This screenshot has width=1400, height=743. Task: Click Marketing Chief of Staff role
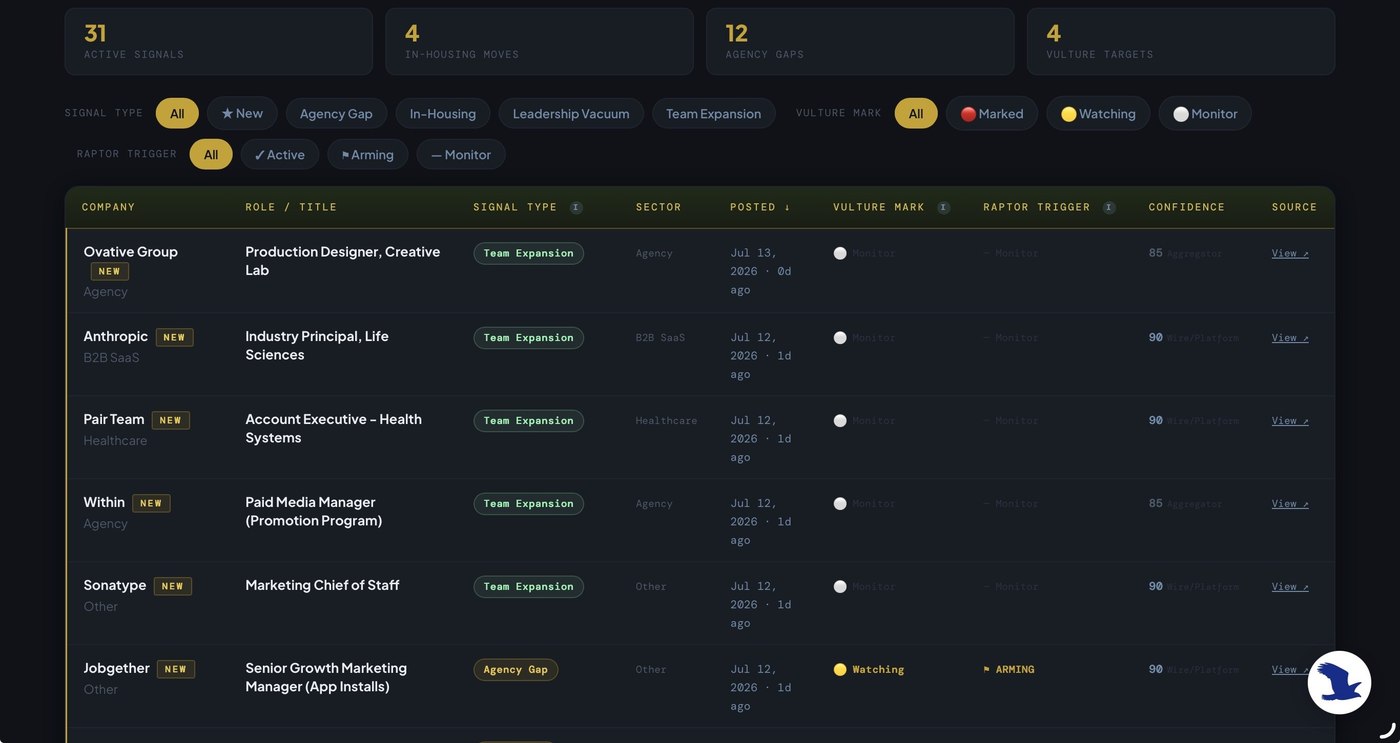pyautogui.click(x=322, y=585)
